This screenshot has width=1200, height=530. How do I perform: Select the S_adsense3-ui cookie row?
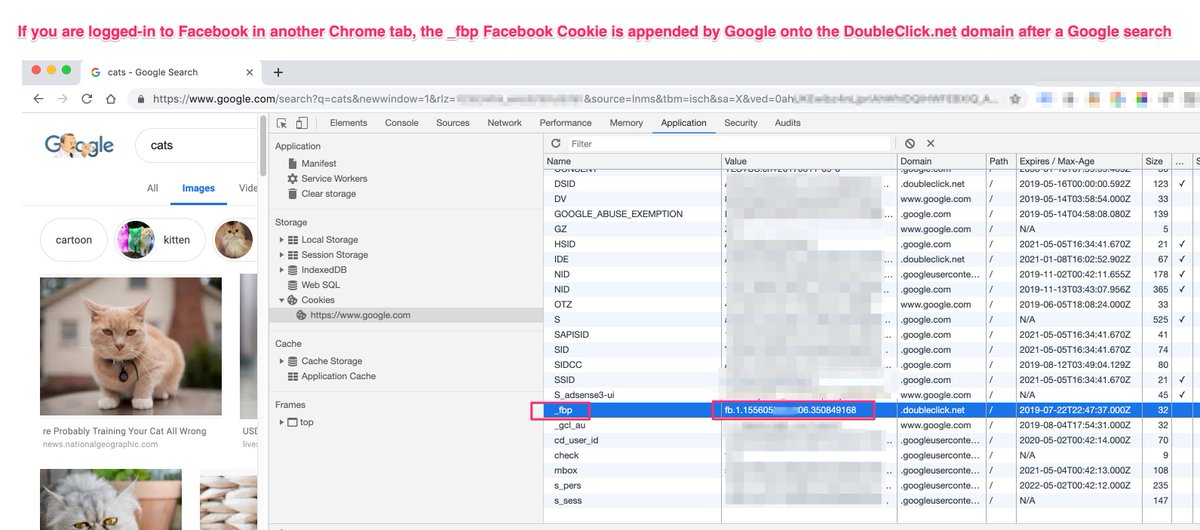pos(872,395)
